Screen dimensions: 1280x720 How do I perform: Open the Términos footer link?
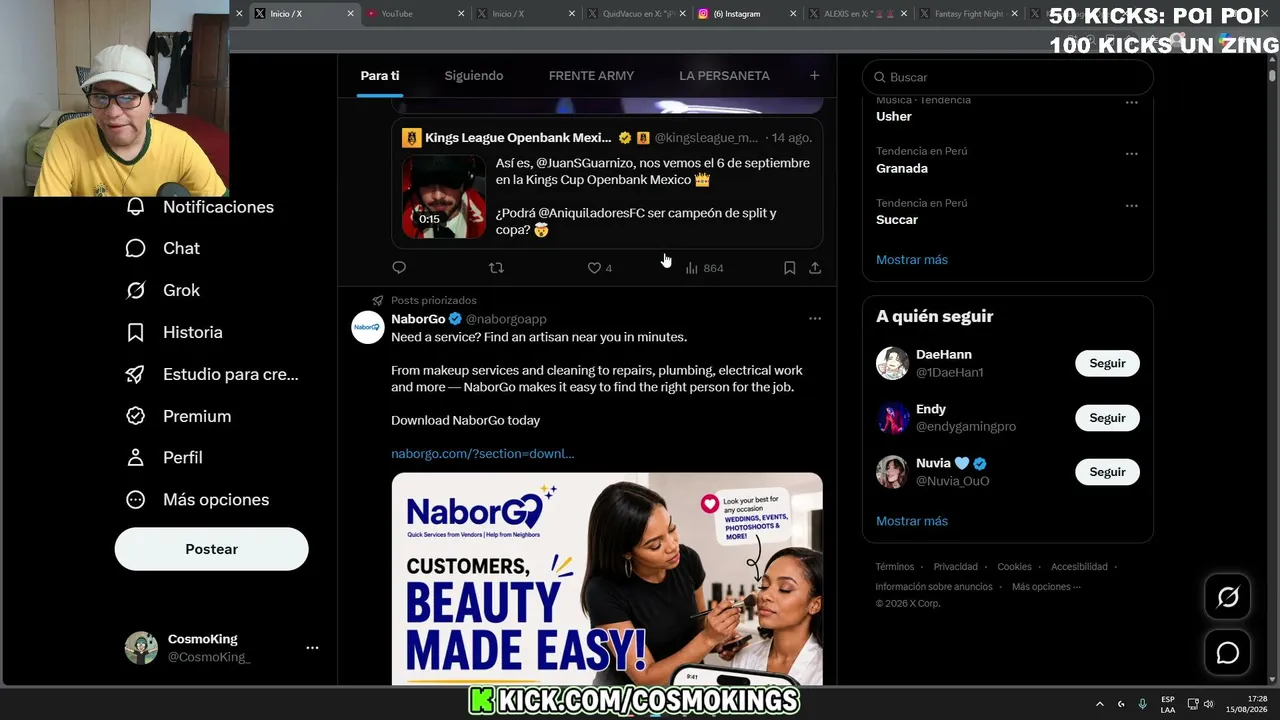coord(895,567)
